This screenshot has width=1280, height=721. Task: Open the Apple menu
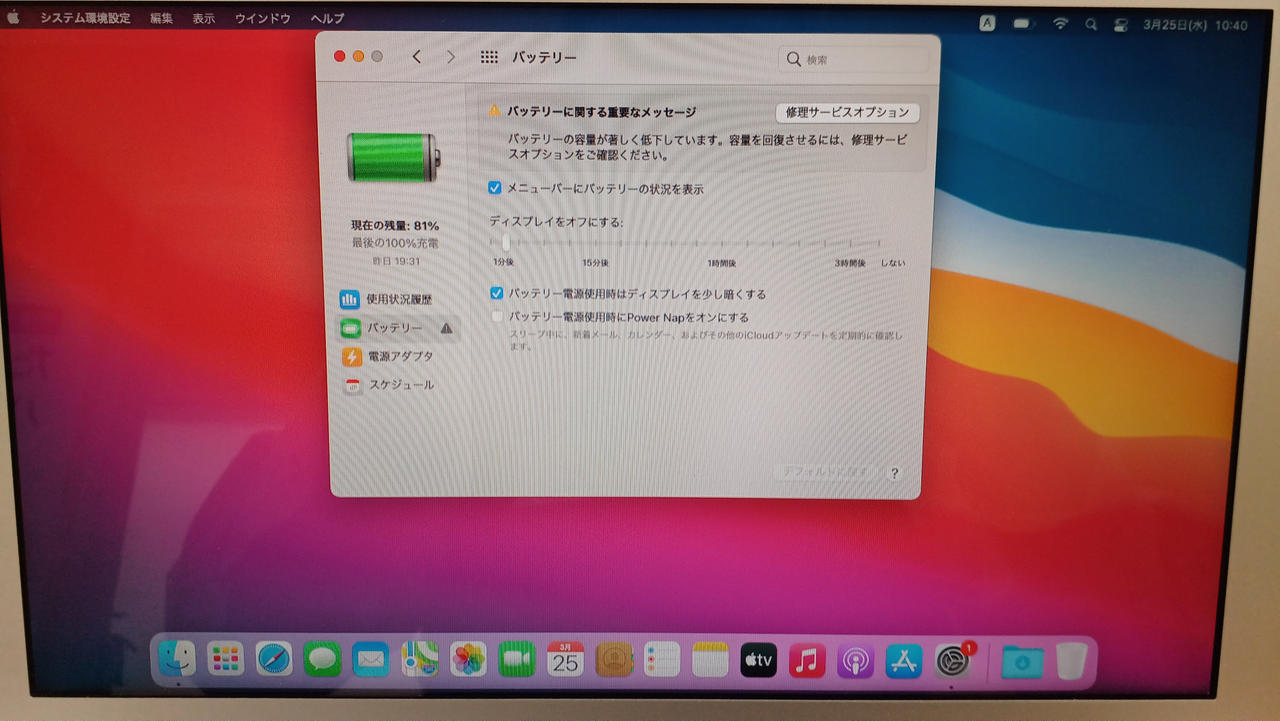(14, 18)
